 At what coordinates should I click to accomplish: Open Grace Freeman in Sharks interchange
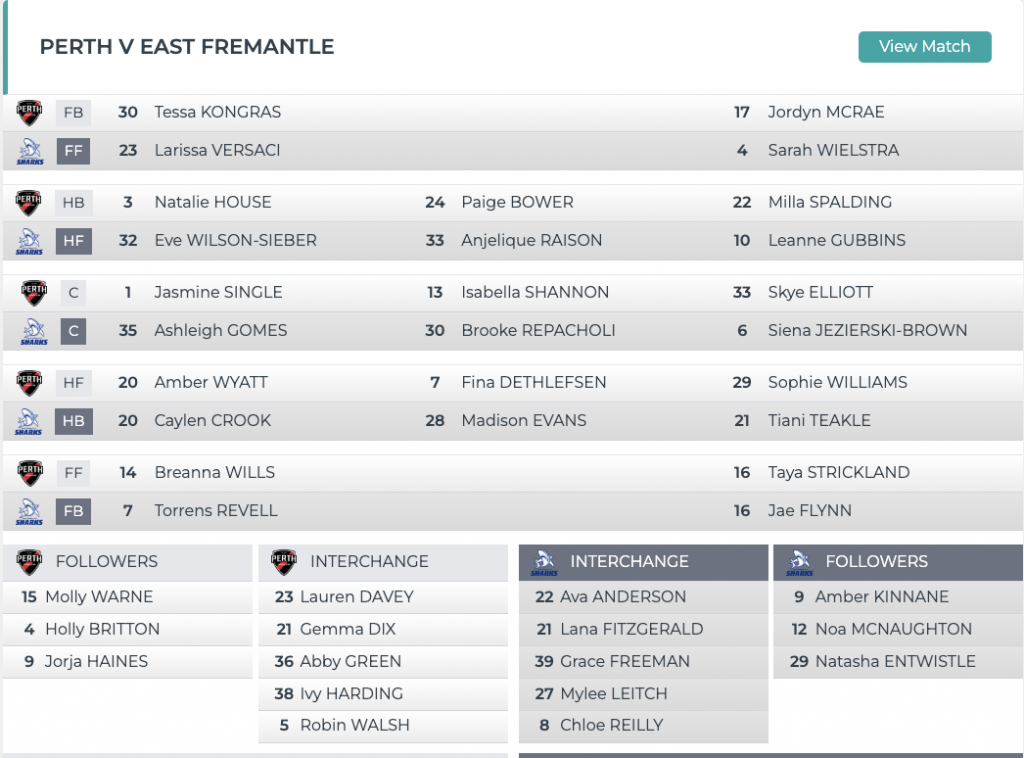624,661
